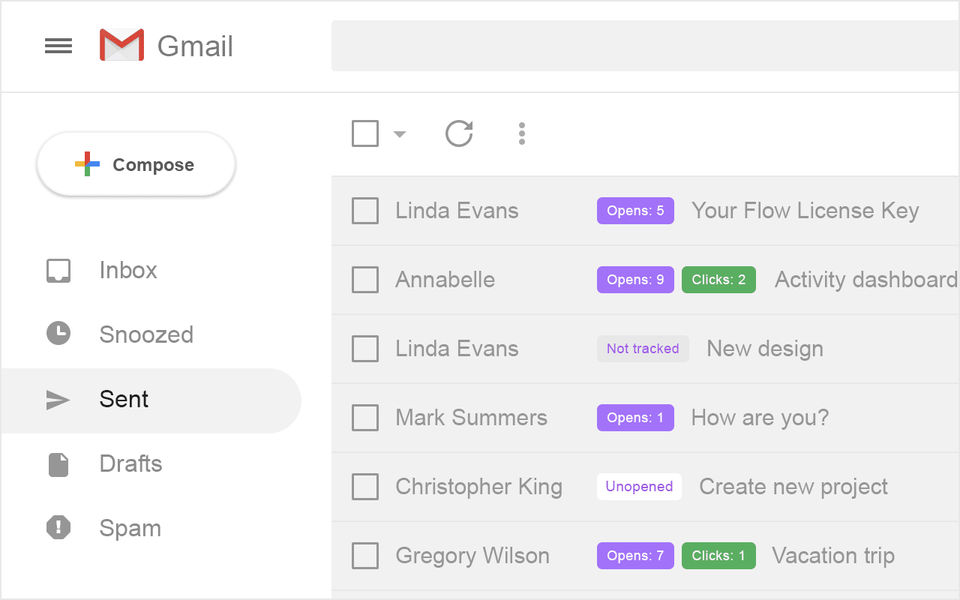This screenshot has height=600, width=960.
Task: Click the Snoozed clock icon
Action: pos(59,334)
